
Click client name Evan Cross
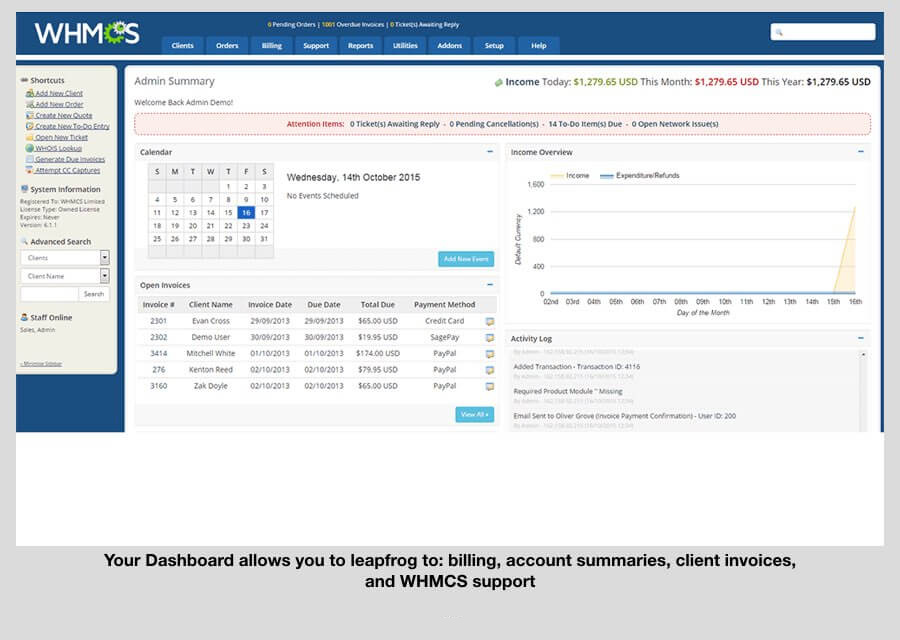tap(211, 321)
